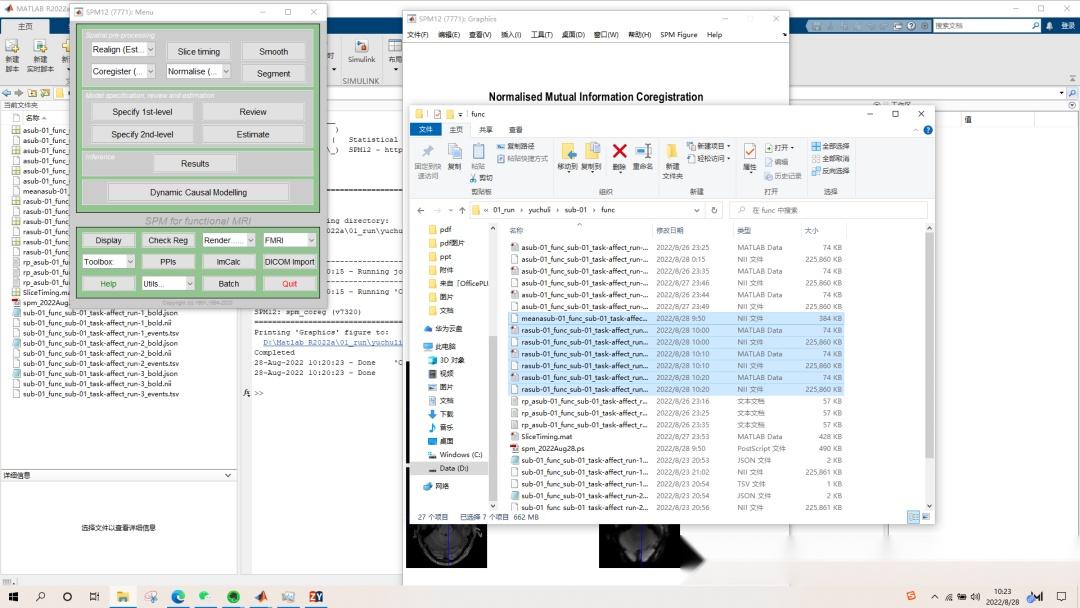Click the New folder icon in Explorer

click(672, 151)
